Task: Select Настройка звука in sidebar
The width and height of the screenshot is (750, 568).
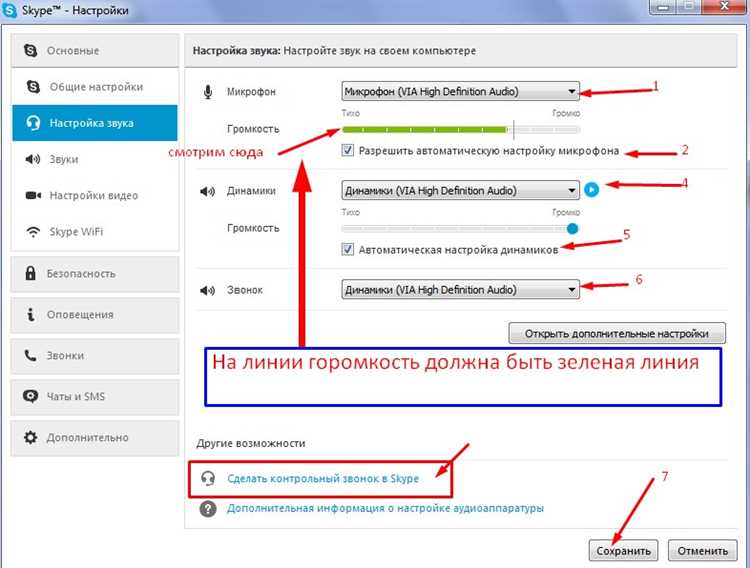Action: click(95, 123)
